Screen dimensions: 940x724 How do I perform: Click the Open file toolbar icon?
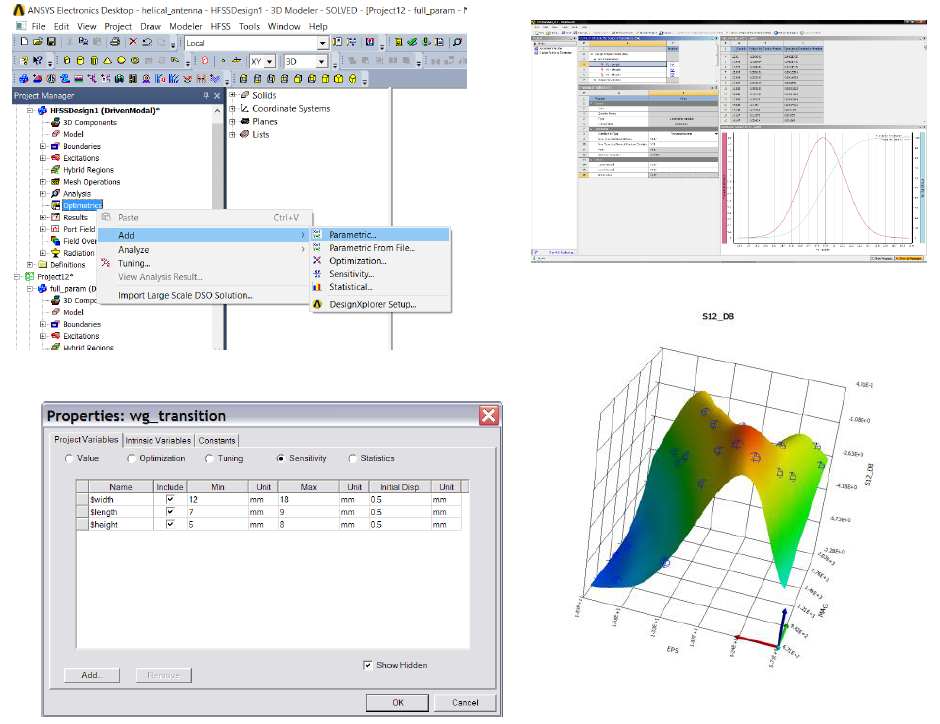click(x=38, y=42)
